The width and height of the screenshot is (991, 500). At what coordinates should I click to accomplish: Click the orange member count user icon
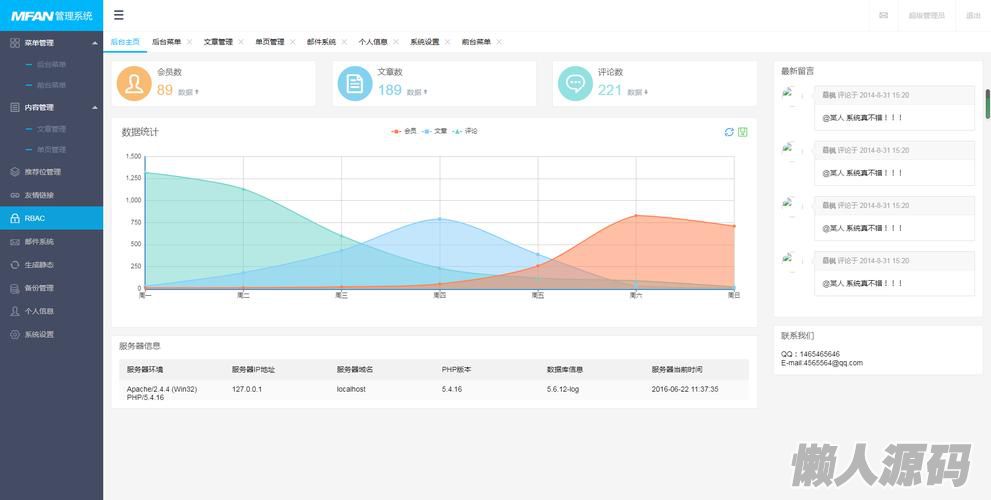tap(134, 84)
